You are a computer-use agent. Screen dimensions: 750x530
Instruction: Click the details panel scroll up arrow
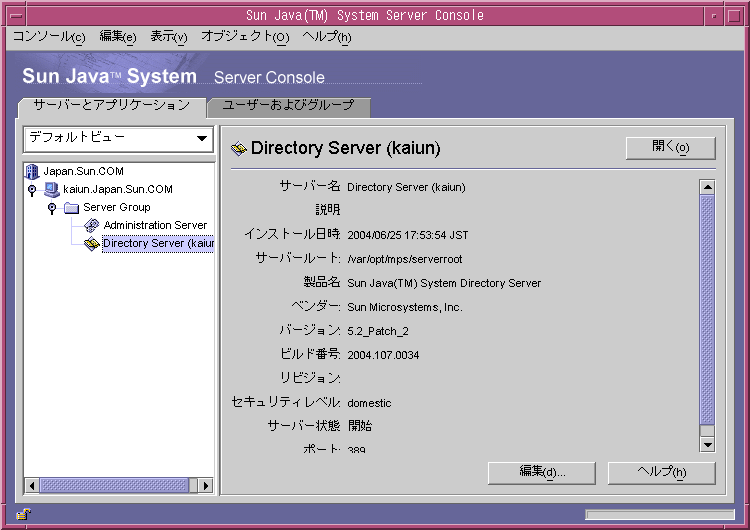[707, 187]
